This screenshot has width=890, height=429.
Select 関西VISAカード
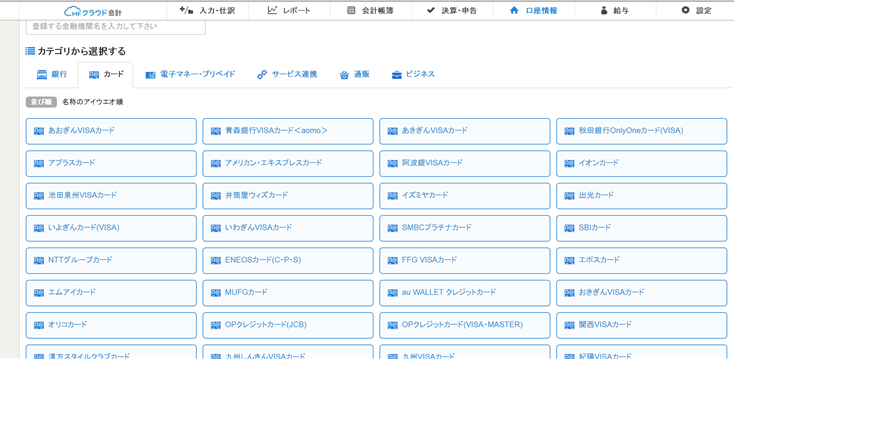(641, 325)
